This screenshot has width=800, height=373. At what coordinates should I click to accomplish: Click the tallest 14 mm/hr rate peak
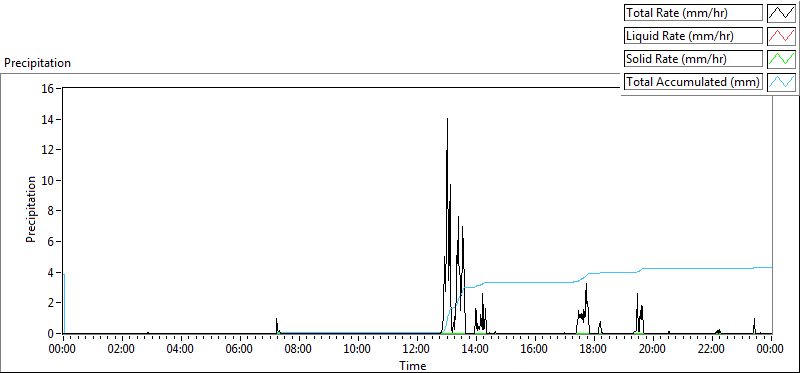click(447, 120)
